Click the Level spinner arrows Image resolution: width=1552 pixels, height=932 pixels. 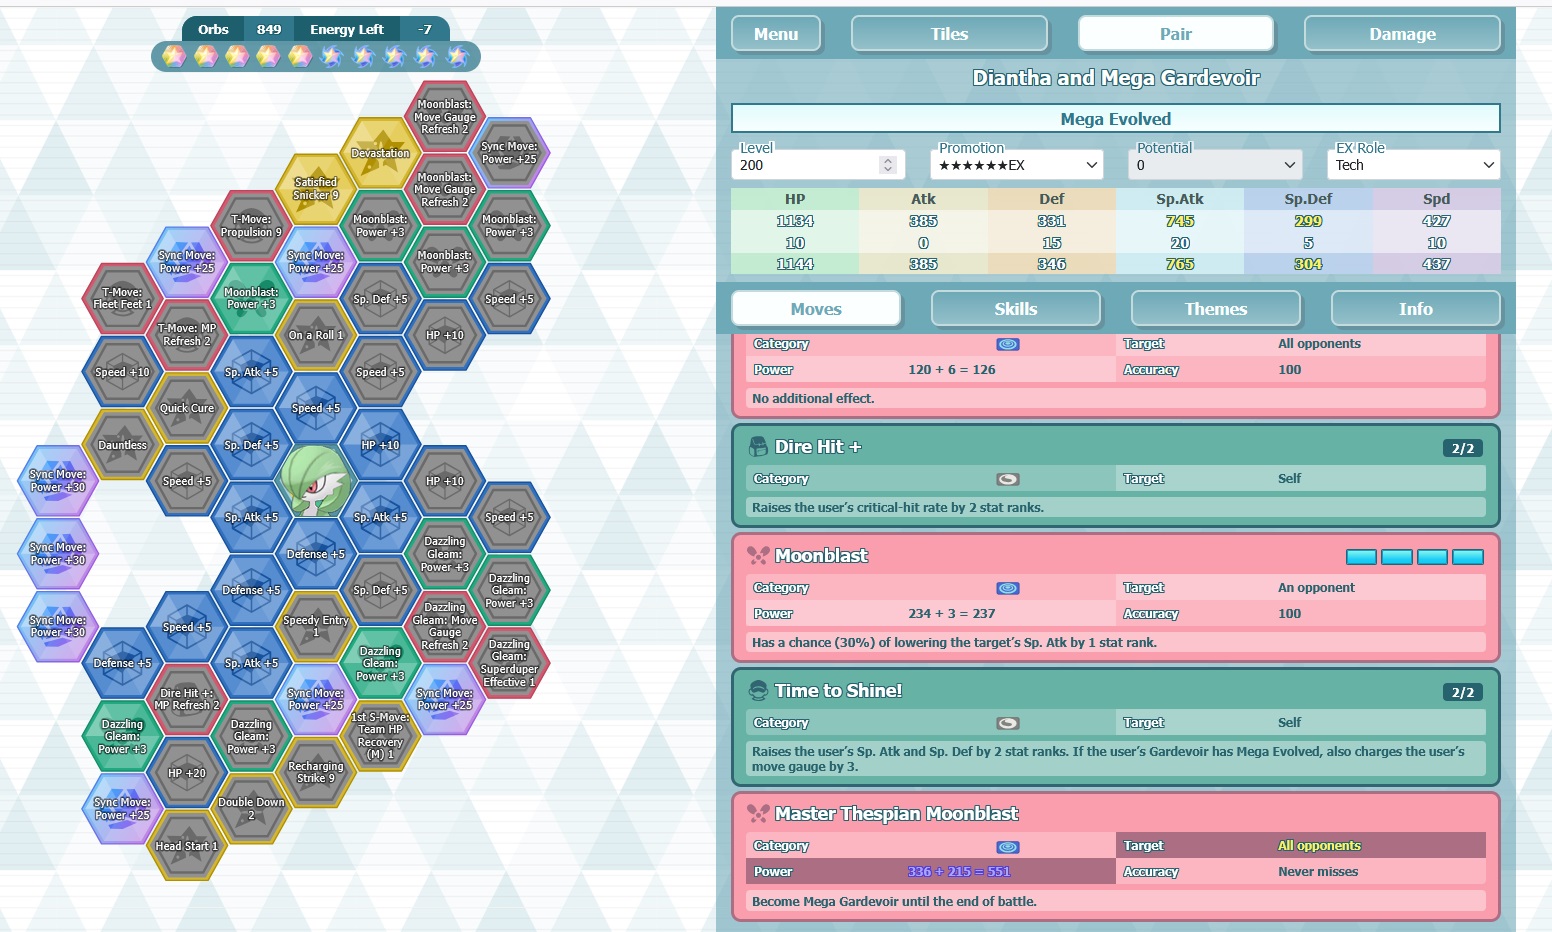[888, 165]
